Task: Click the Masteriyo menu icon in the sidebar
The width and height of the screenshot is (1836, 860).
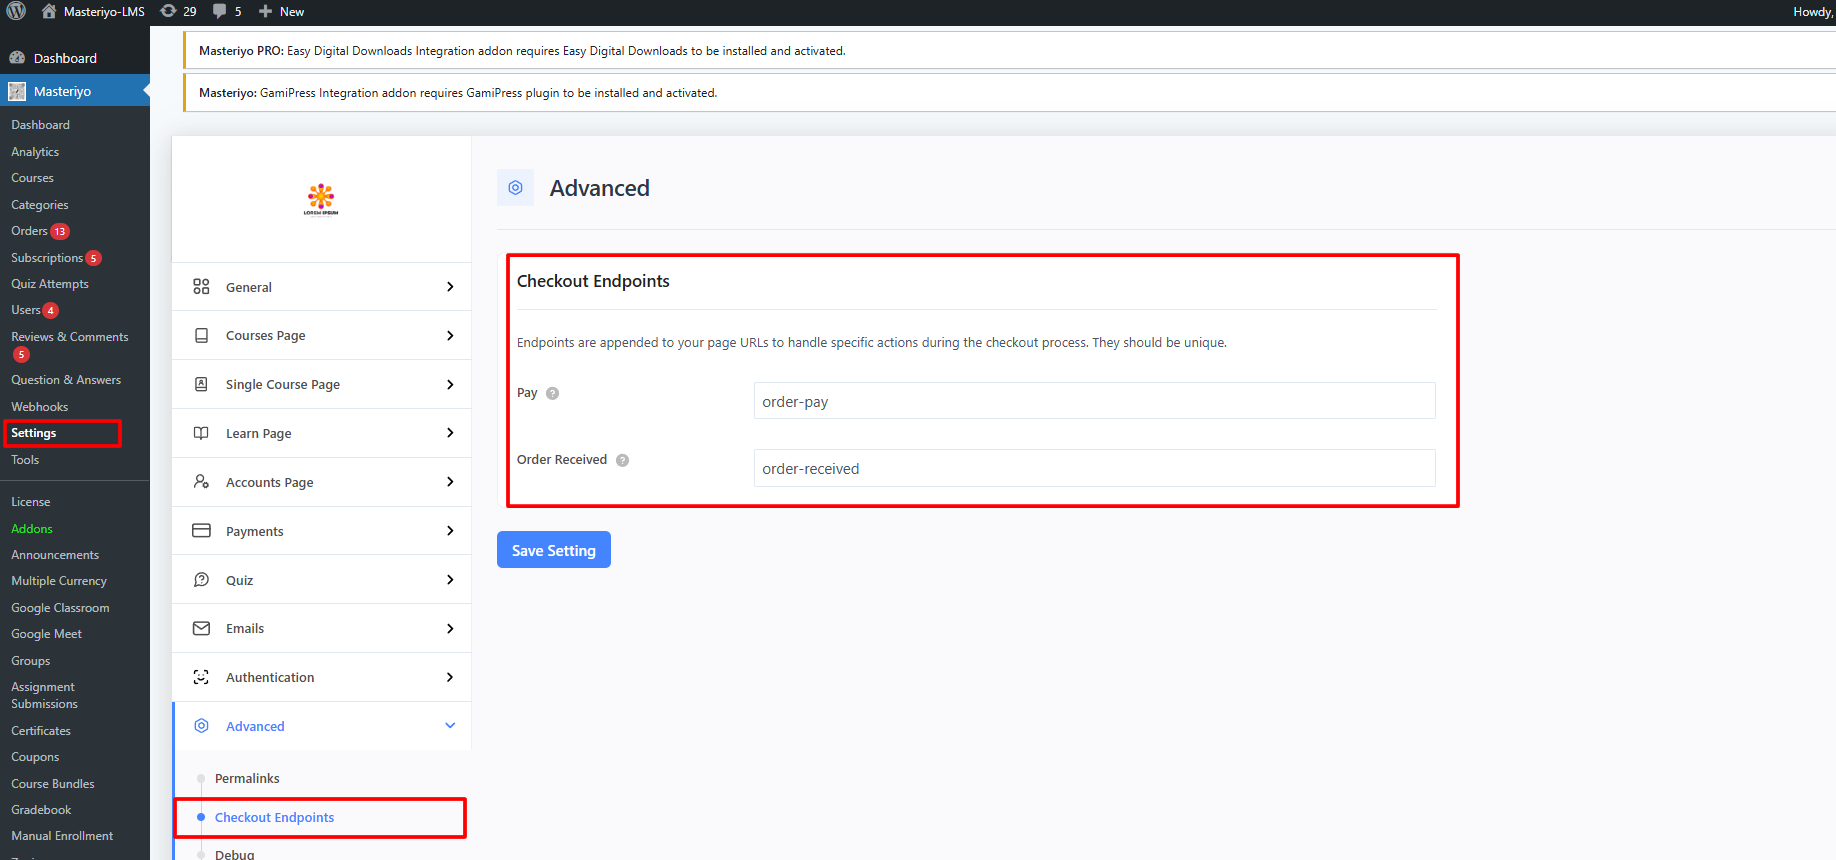Action: coord(17,91)
